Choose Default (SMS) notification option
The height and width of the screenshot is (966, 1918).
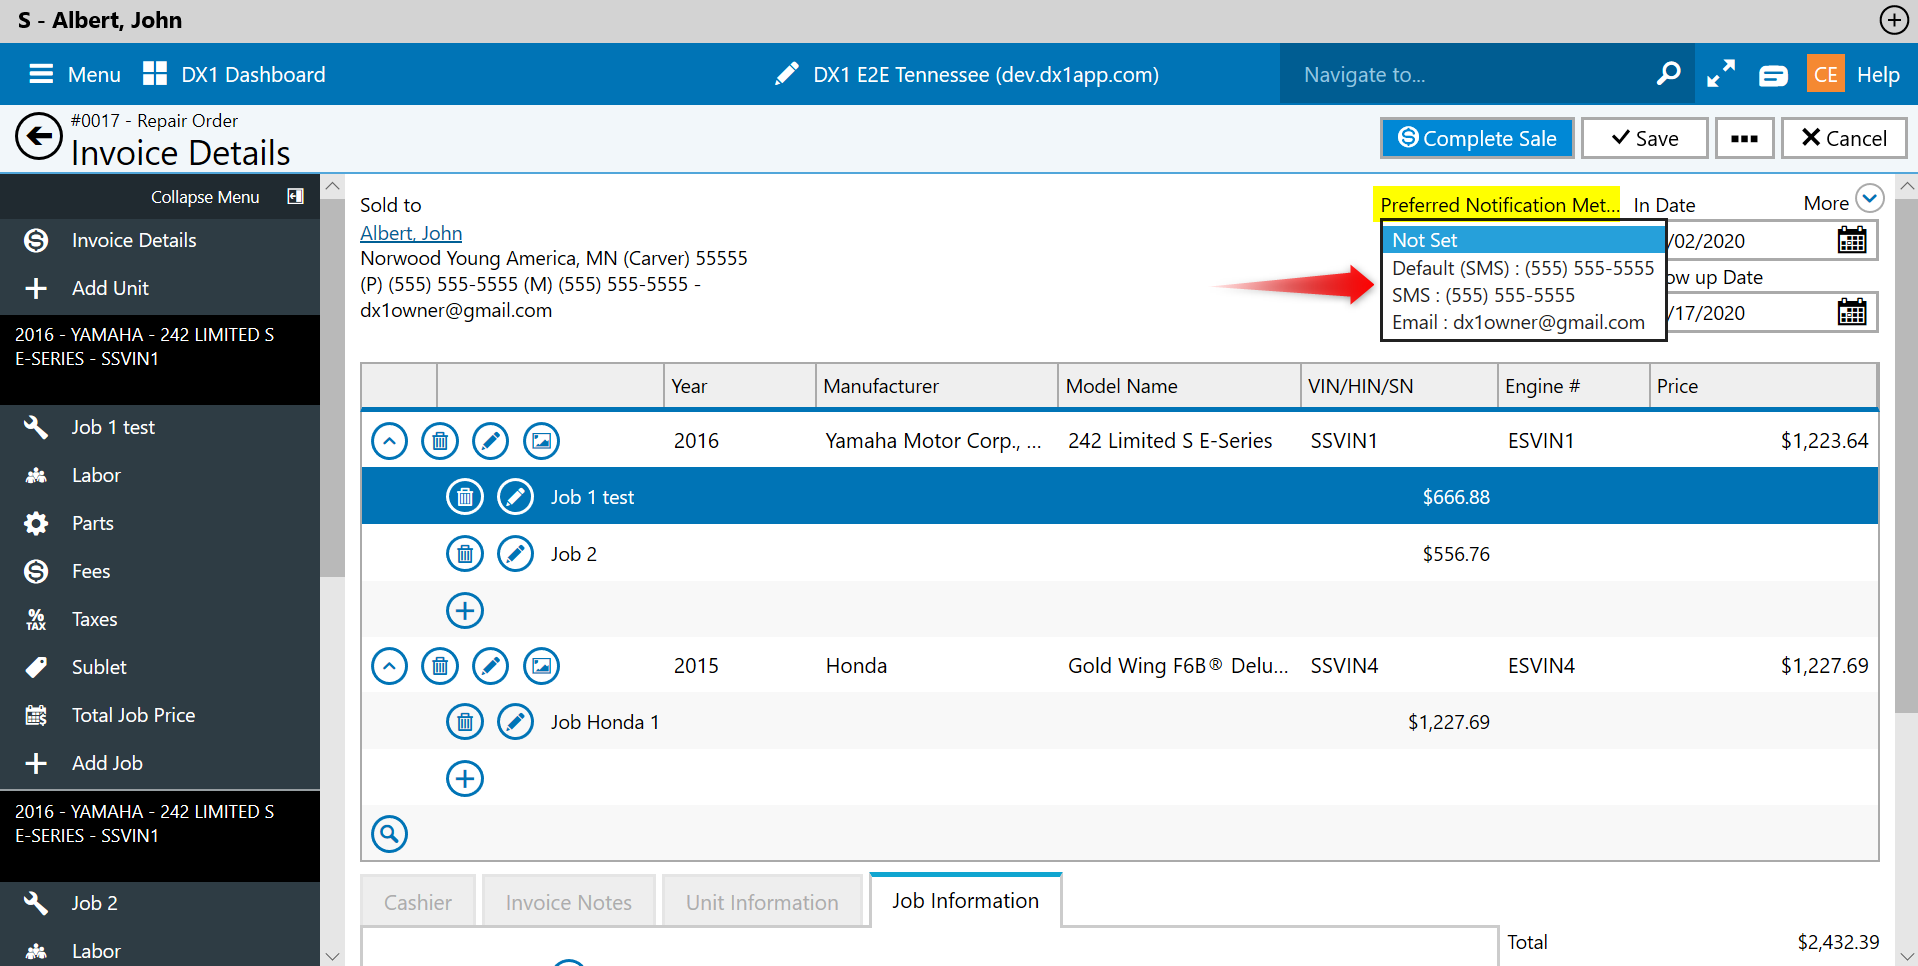point(1523,268)
